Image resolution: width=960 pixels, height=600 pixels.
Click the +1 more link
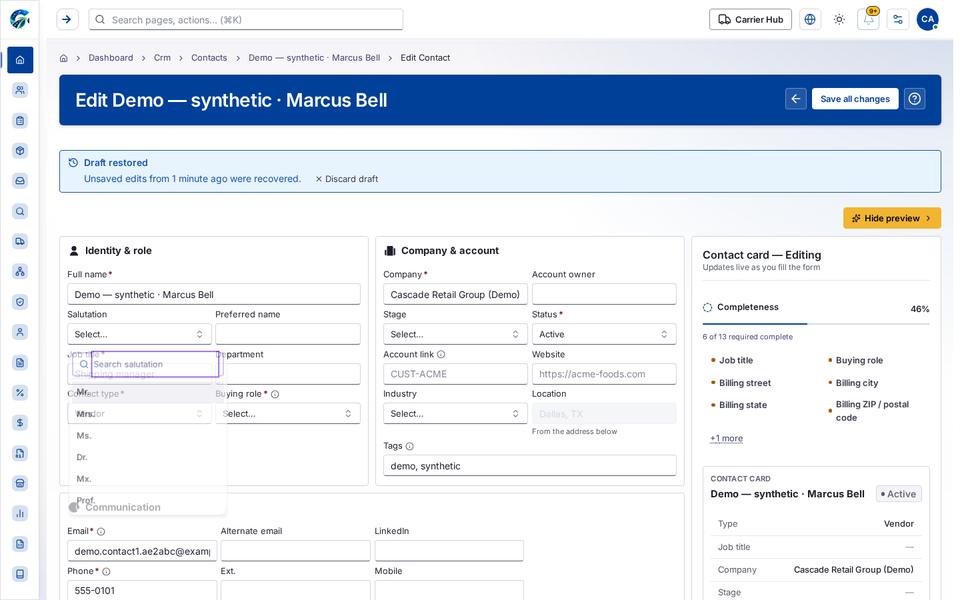726,438
